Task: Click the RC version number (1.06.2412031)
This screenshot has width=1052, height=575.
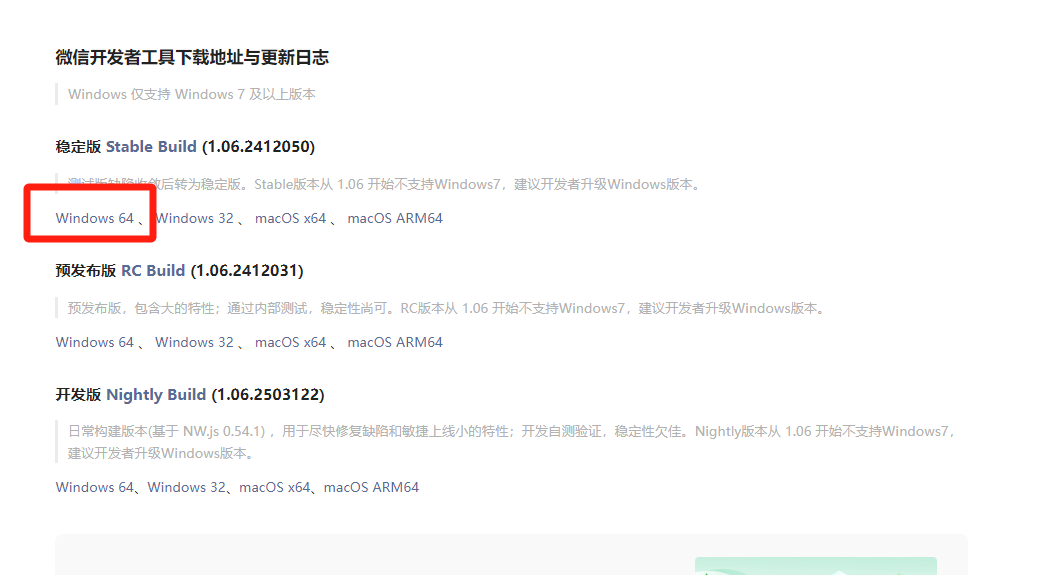Action: coord(247,270)
